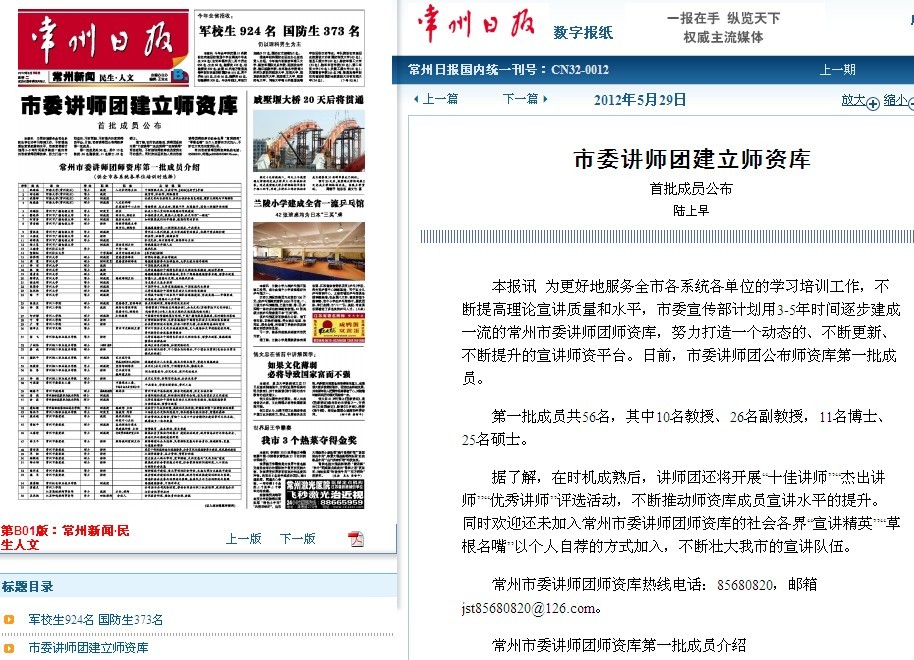Click the orange bullet beside 市委讲师团建立师资库 entry

[9, 648]
